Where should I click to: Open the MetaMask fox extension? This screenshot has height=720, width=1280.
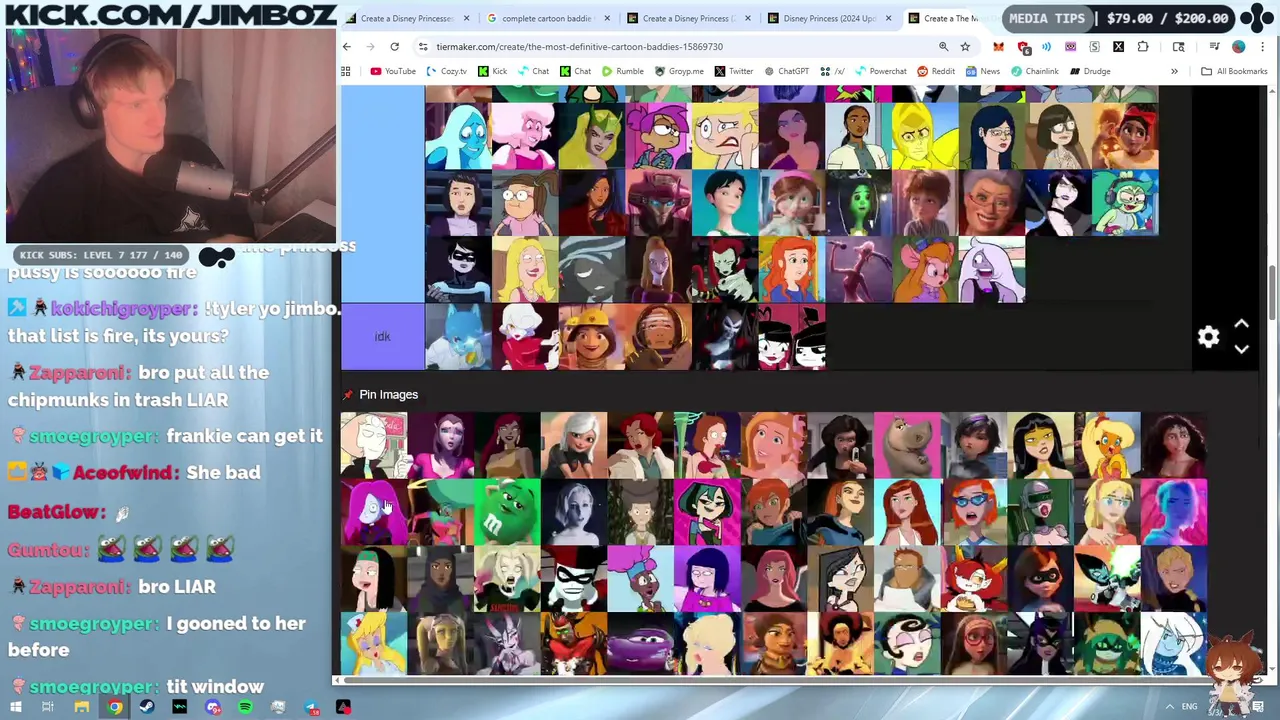click(998, 46)
